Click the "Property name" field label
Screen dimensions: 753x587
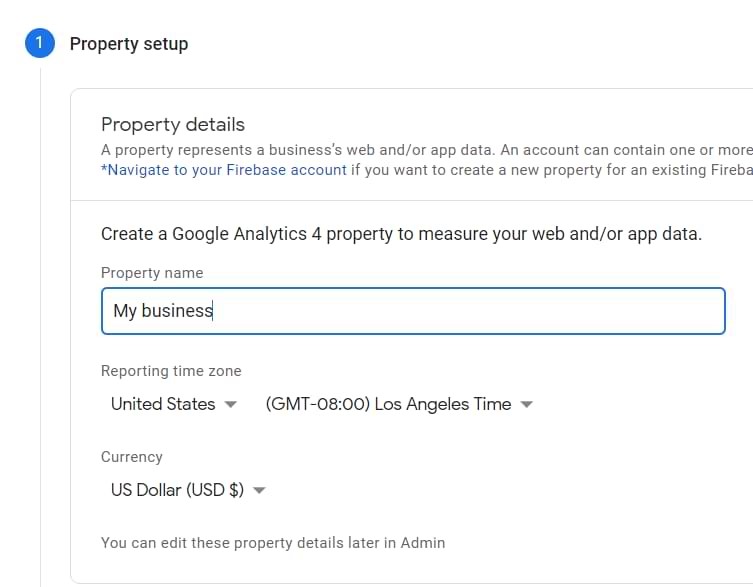[x=152, y=273]
